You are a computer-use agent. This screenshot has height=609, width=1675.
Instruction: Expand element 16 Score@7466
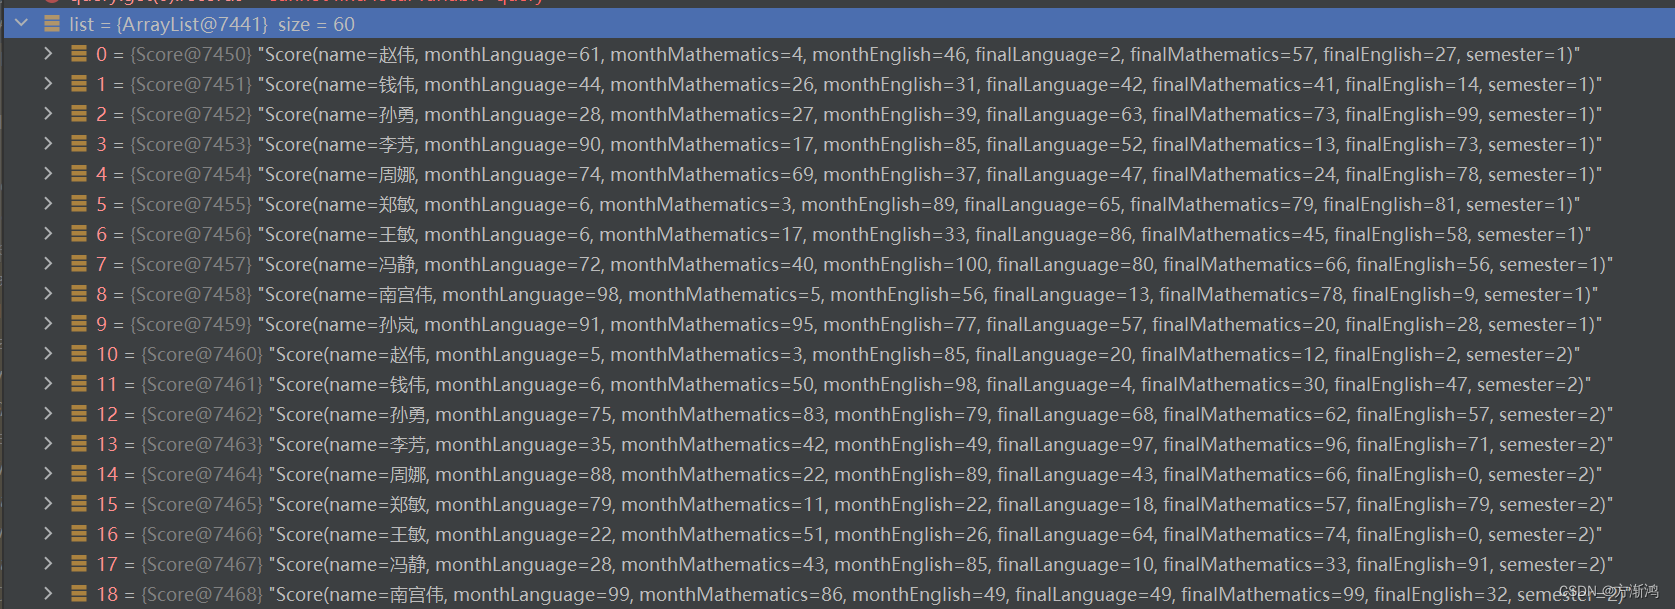[x=48, y=534]
